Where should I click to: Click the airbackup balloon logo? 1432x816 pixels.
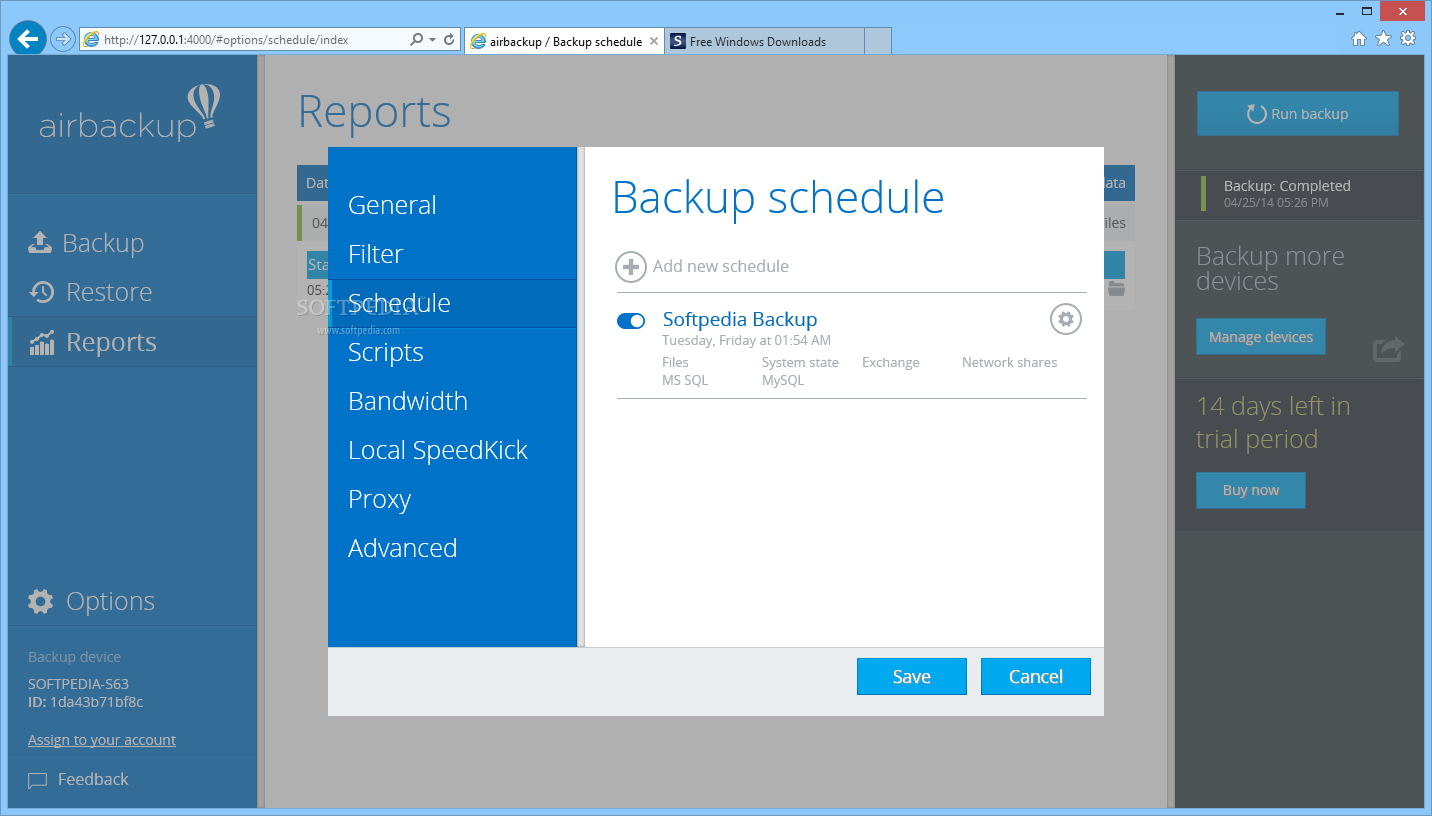click(x=204, y=107)
